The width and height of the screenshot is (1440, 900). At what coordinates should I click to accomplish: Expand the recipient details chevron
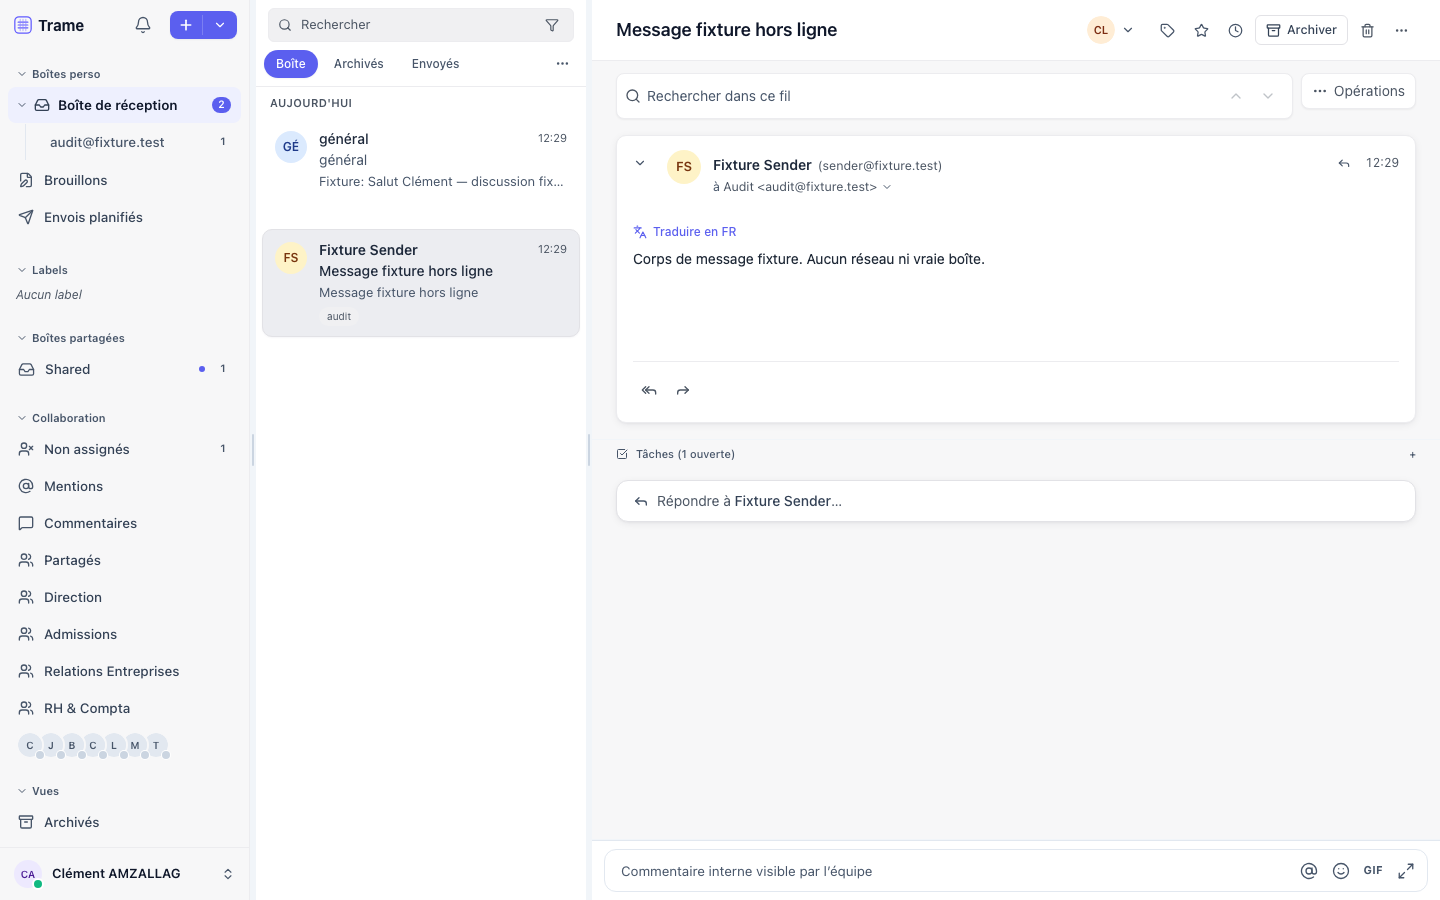tap(887, 187)
